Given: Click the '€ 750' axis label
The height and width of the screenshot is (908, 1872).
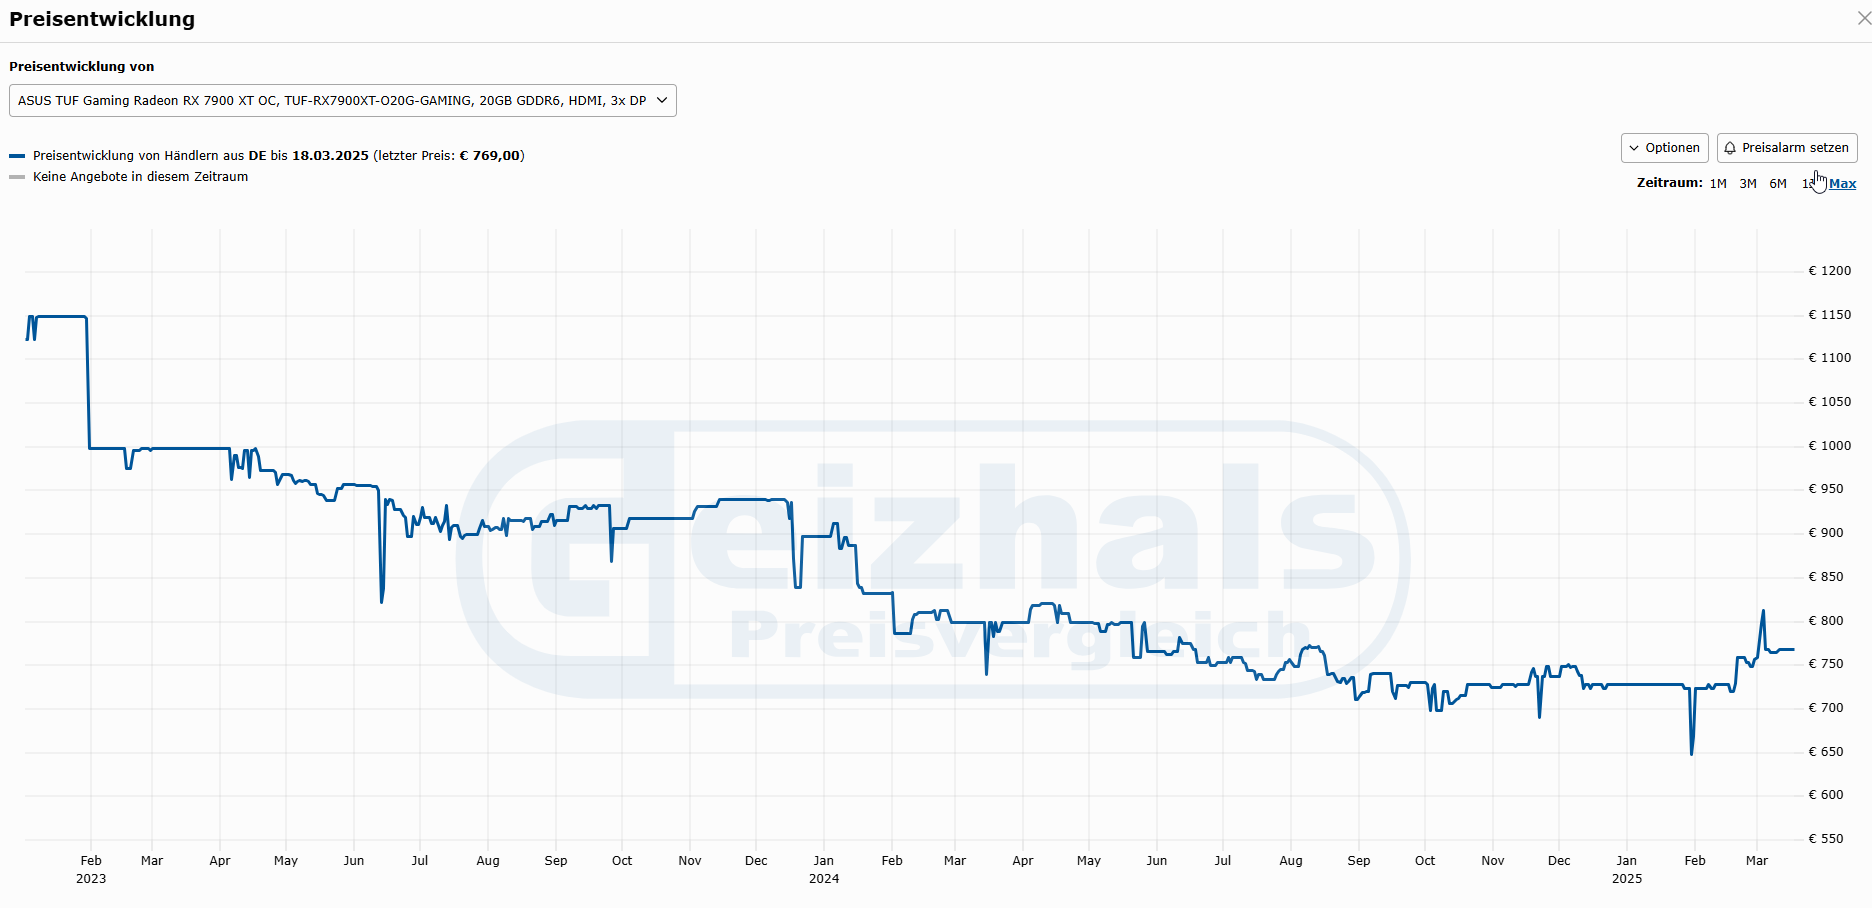Looking at the screenshot, I should 1826,664.
